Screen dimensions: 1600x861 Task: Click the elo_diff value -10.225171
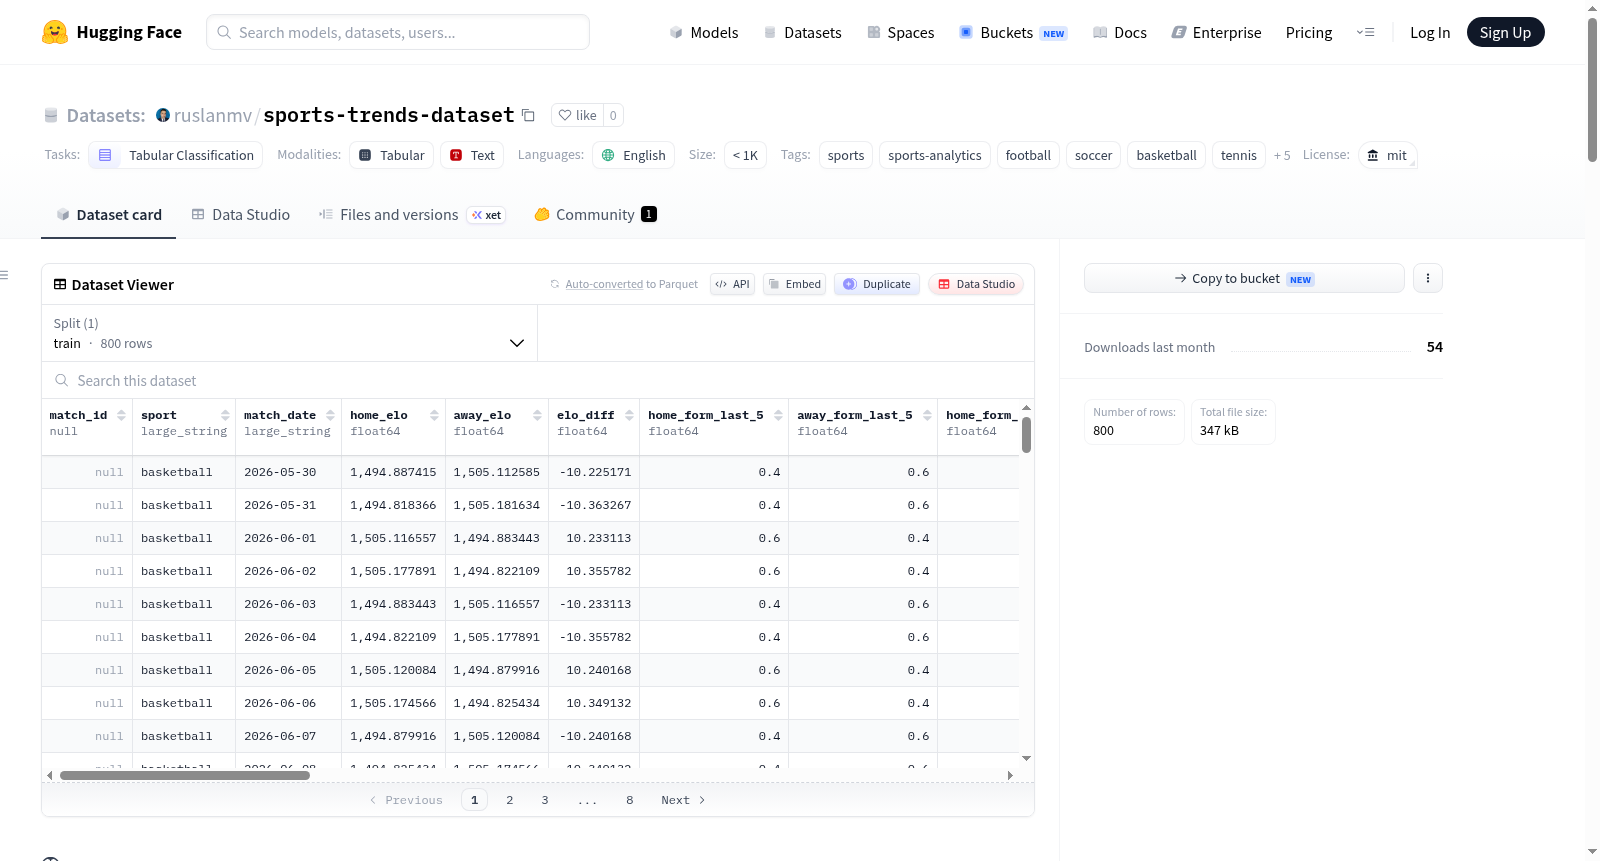[x=595, y=472]
